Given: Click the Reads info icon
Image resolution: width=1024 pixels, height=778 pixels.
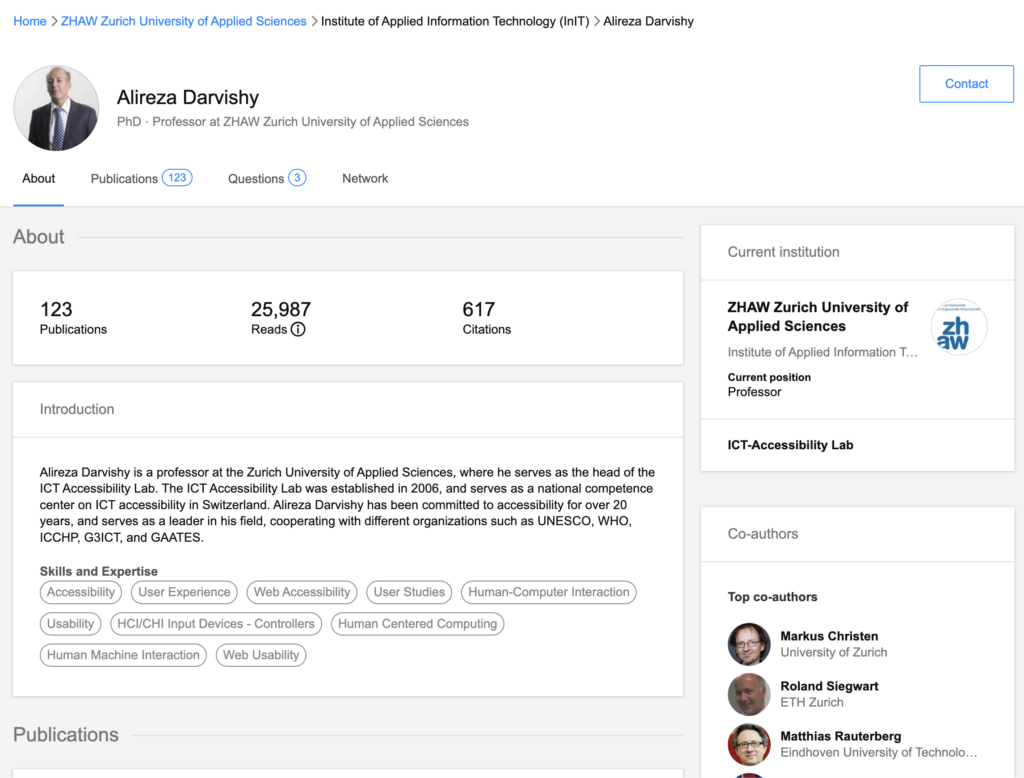Looking at the screenshot, I should tap(298, 329).
